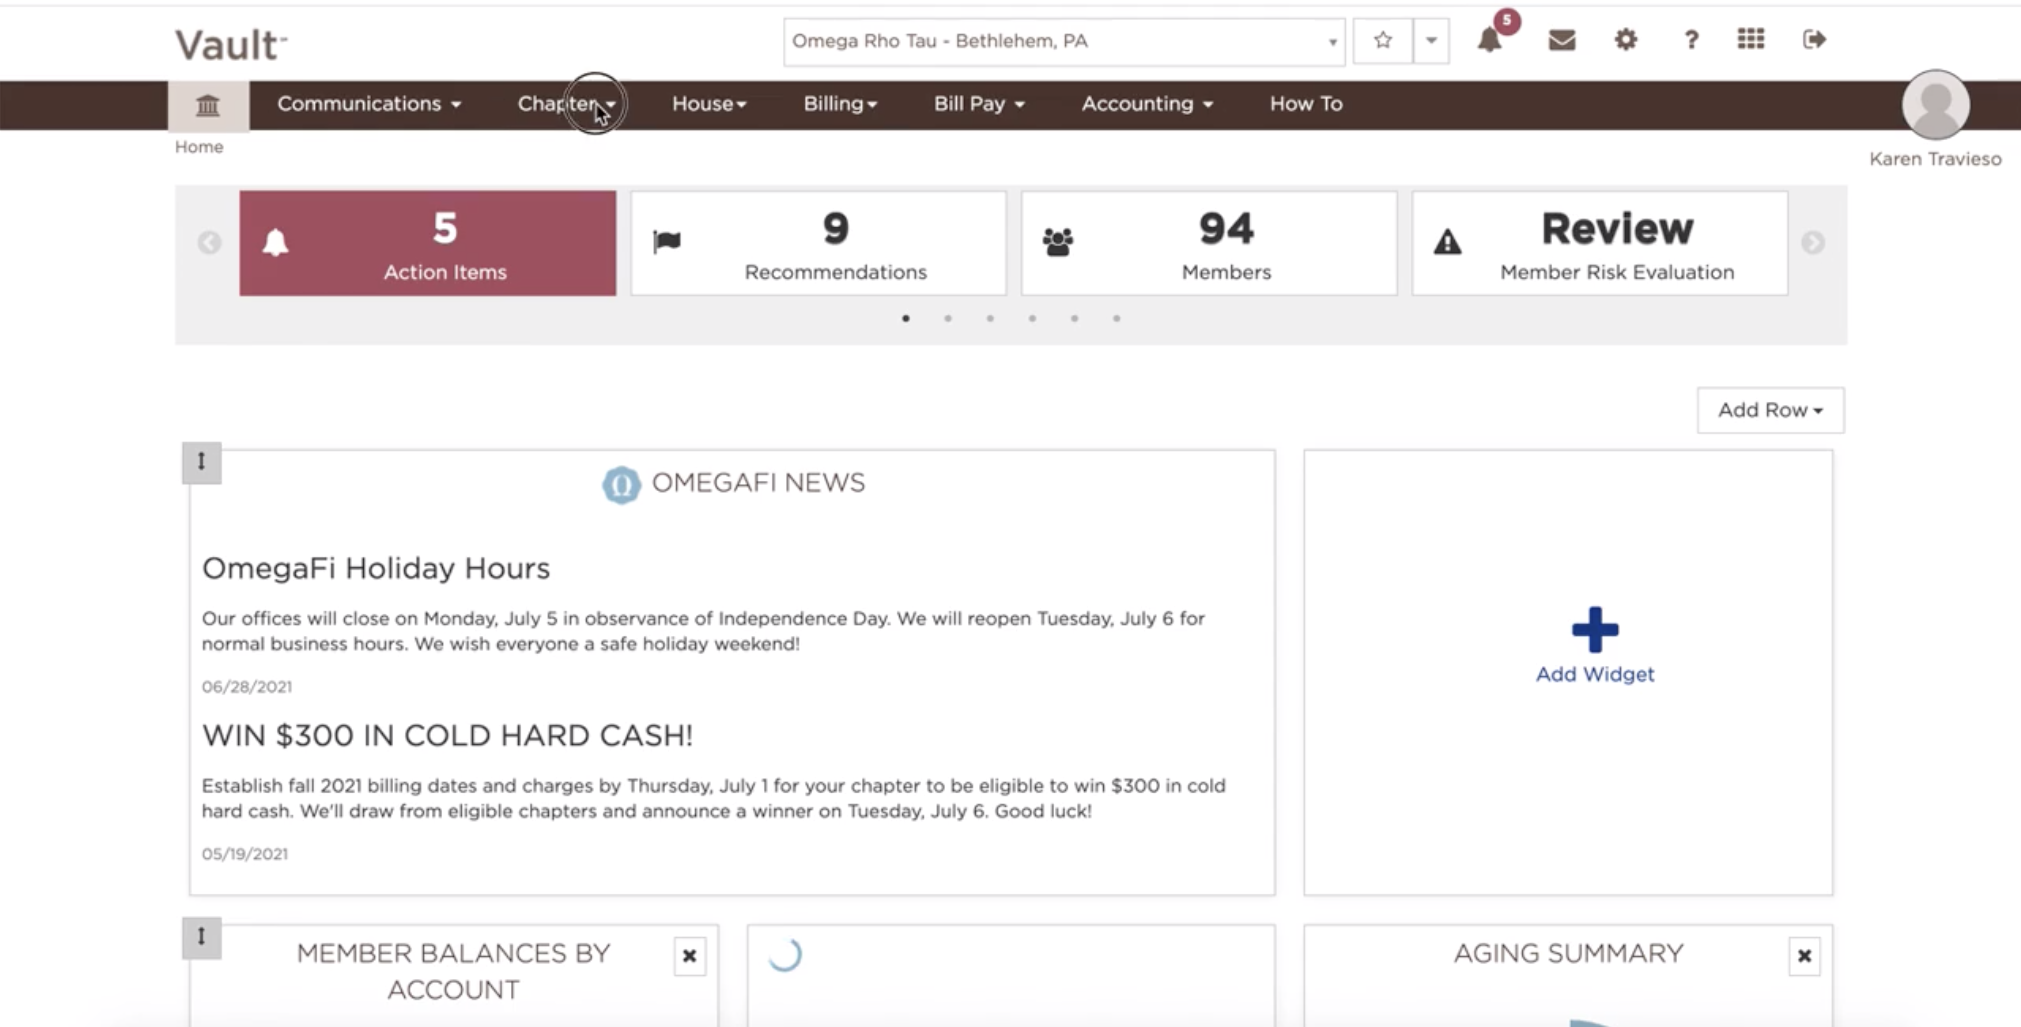
Task: Open the Communications menu
Action: tap(369, 104)
